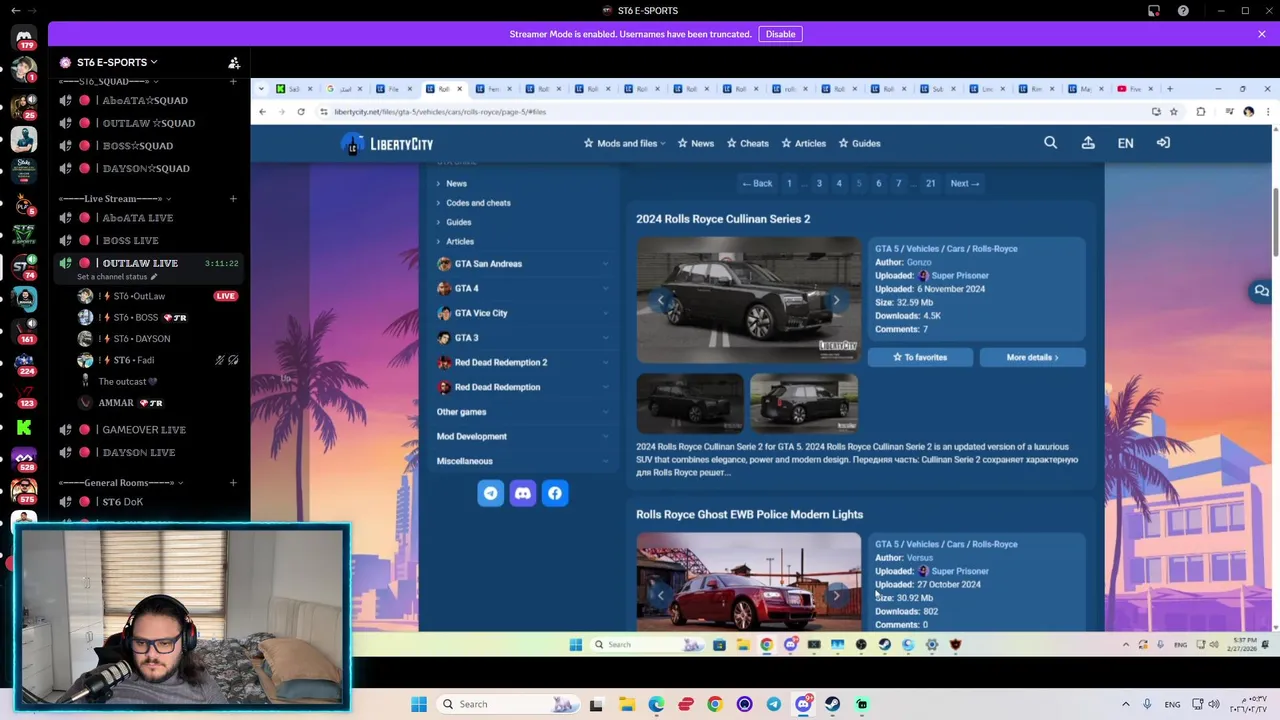Open Microsoft Edge from the Windows taskbar
1280x720 pixels.
pyautogui.click(x=656, y=704)
